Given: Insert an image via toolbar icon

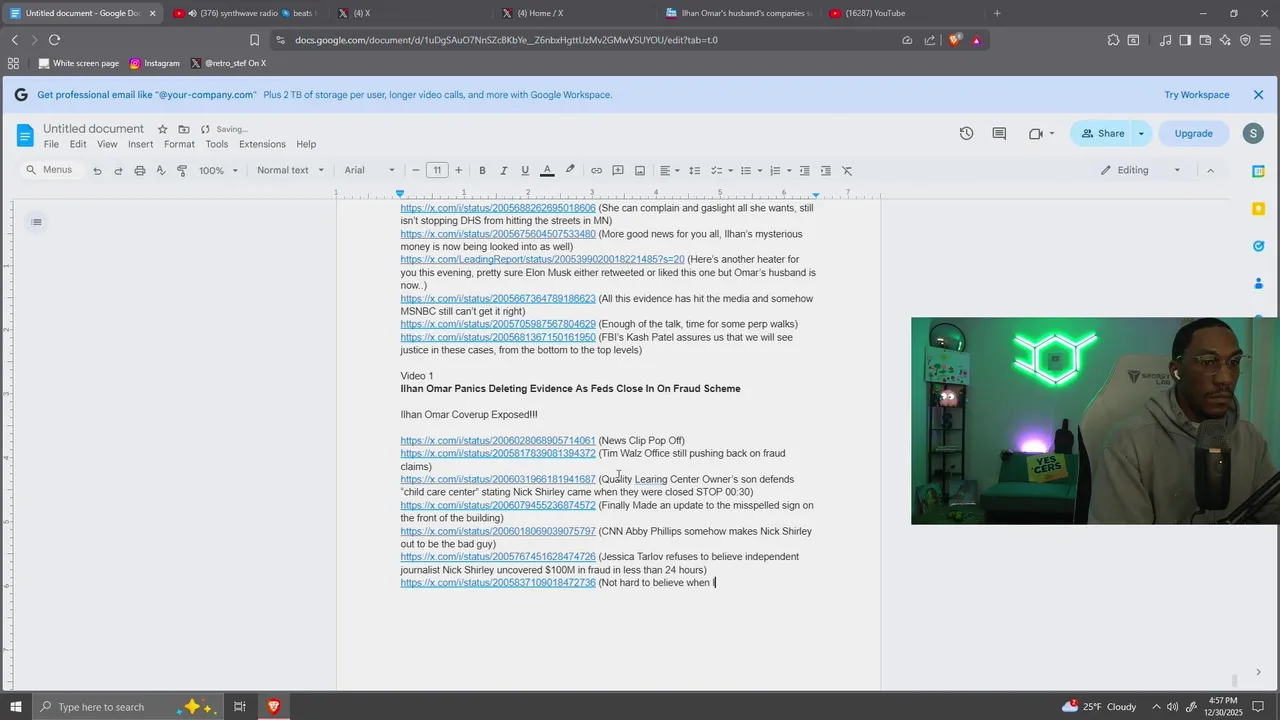Looking at the screenshot, I should [640, 171].
